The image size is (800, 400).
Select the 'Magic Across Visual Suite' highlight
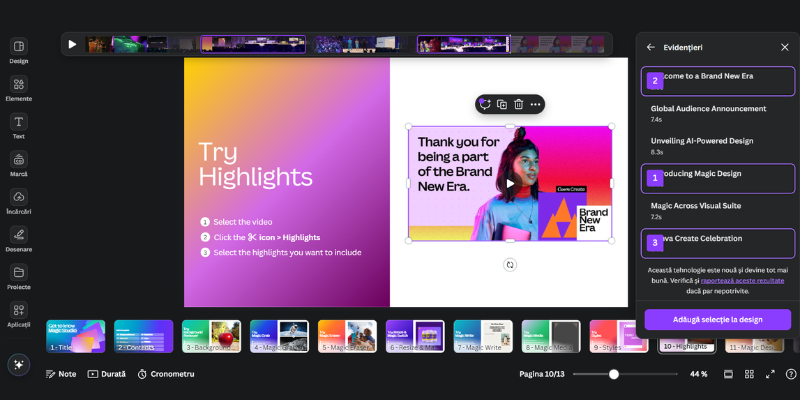(717, 209)
